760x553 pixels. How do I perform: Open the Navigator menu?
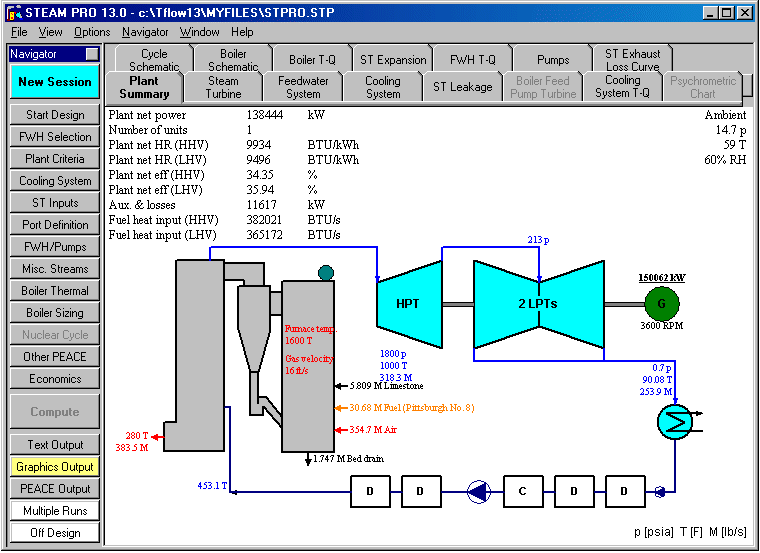pyautogui.click(x=145, y=32)
